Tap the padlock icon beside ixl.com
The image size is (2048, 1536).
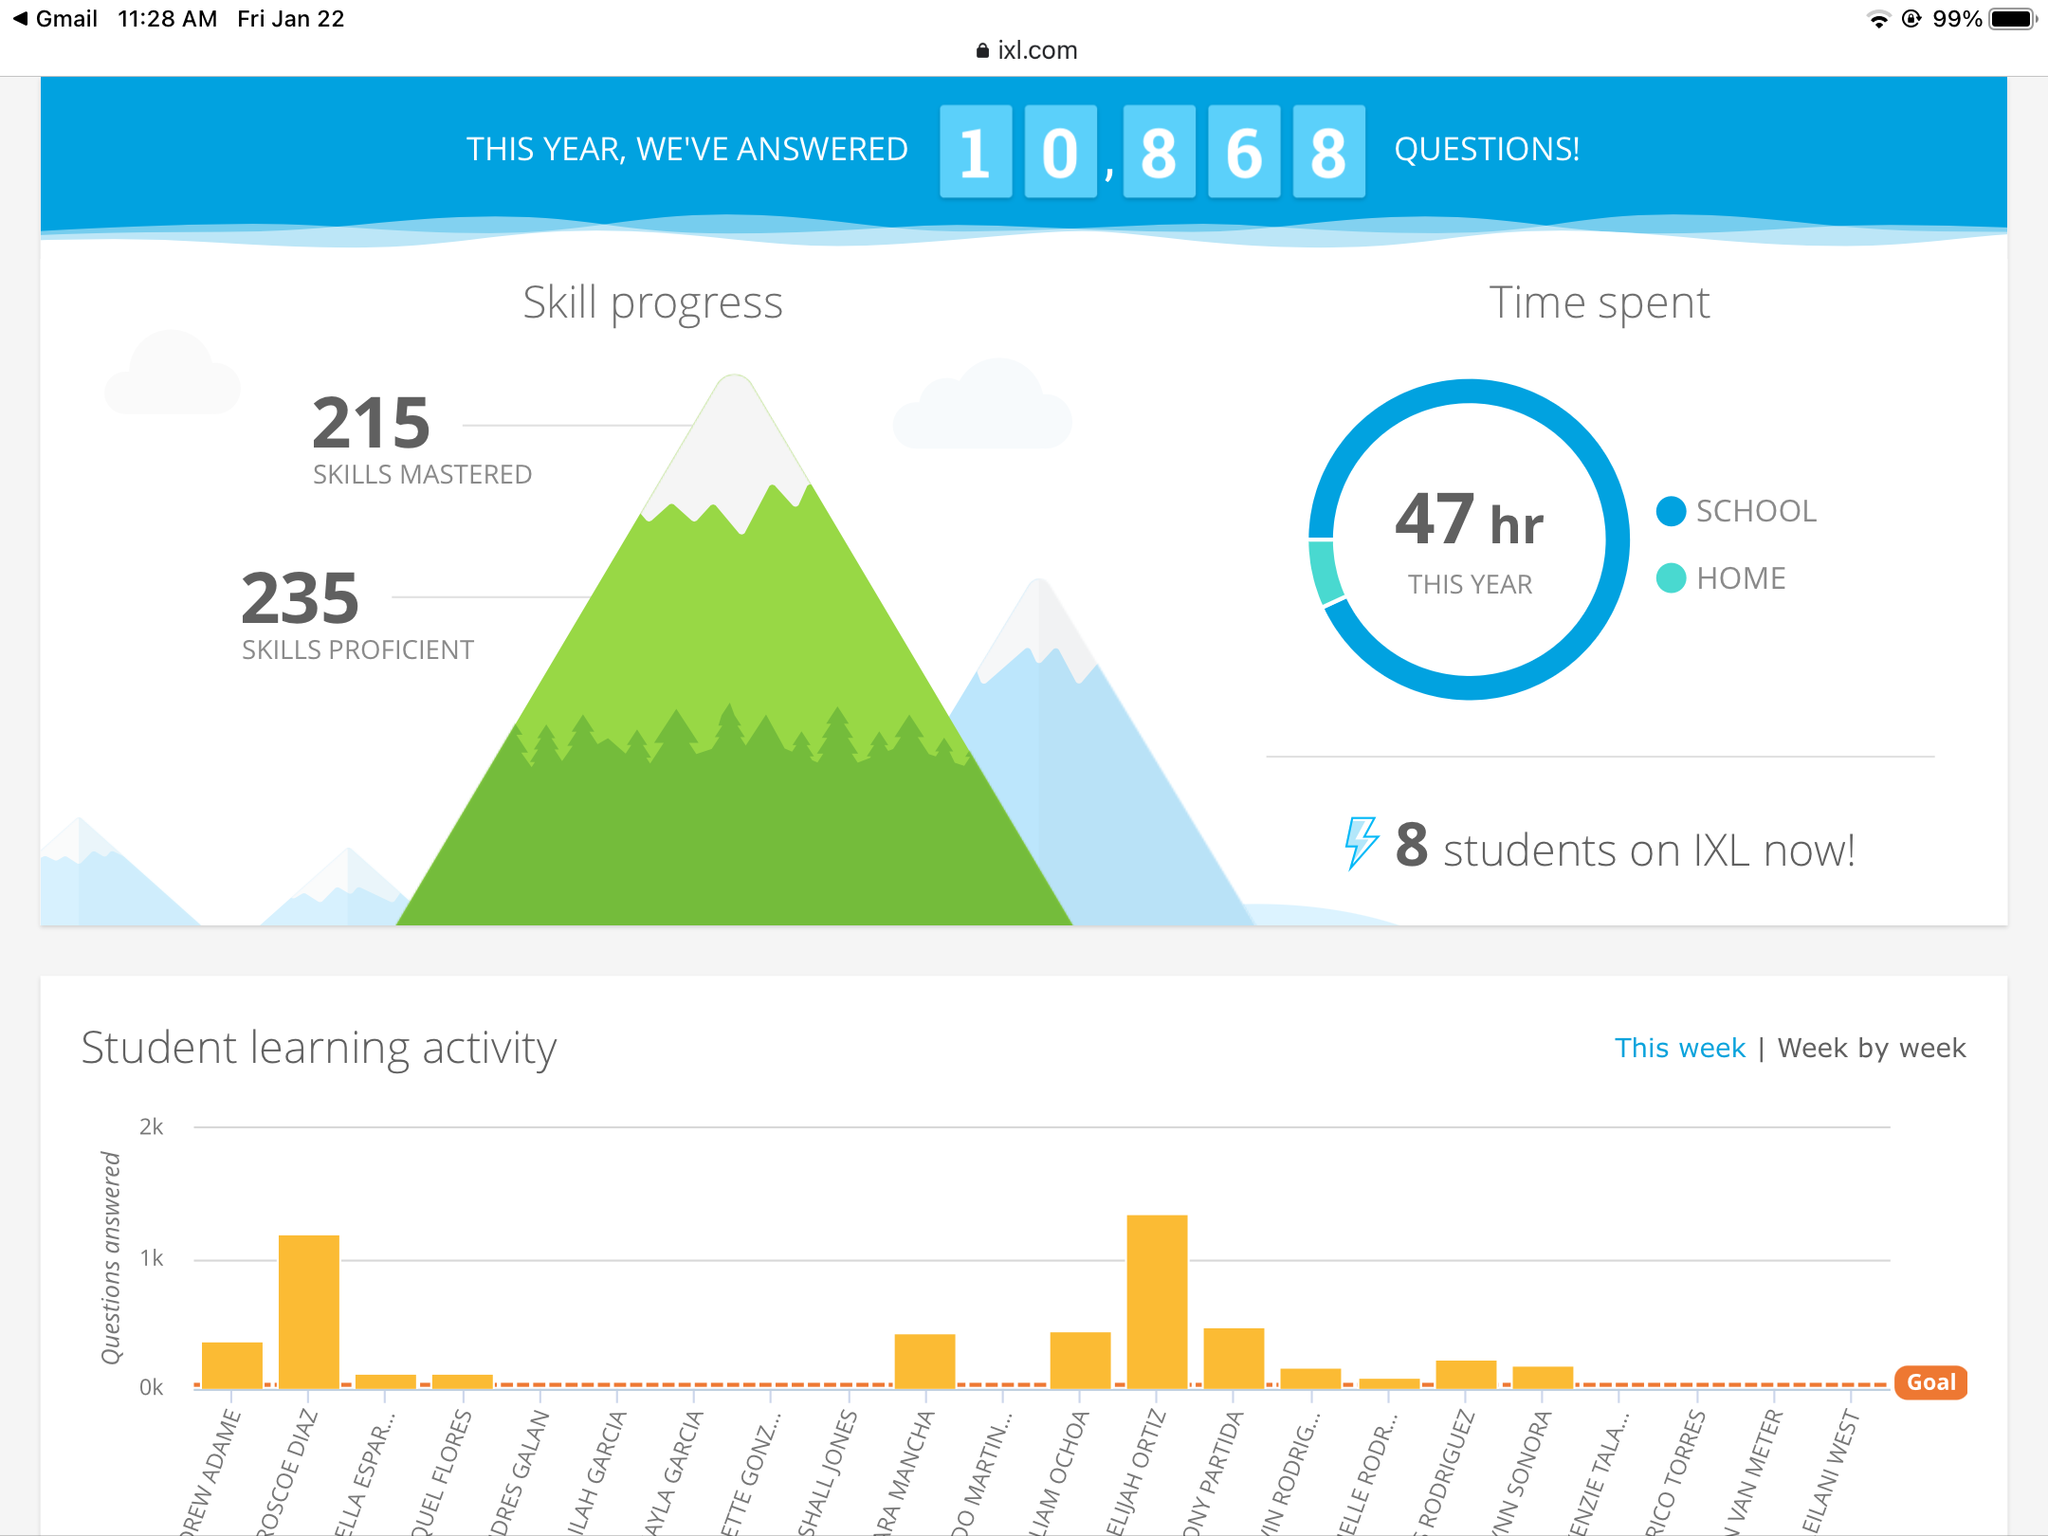(x=982, y=51)
